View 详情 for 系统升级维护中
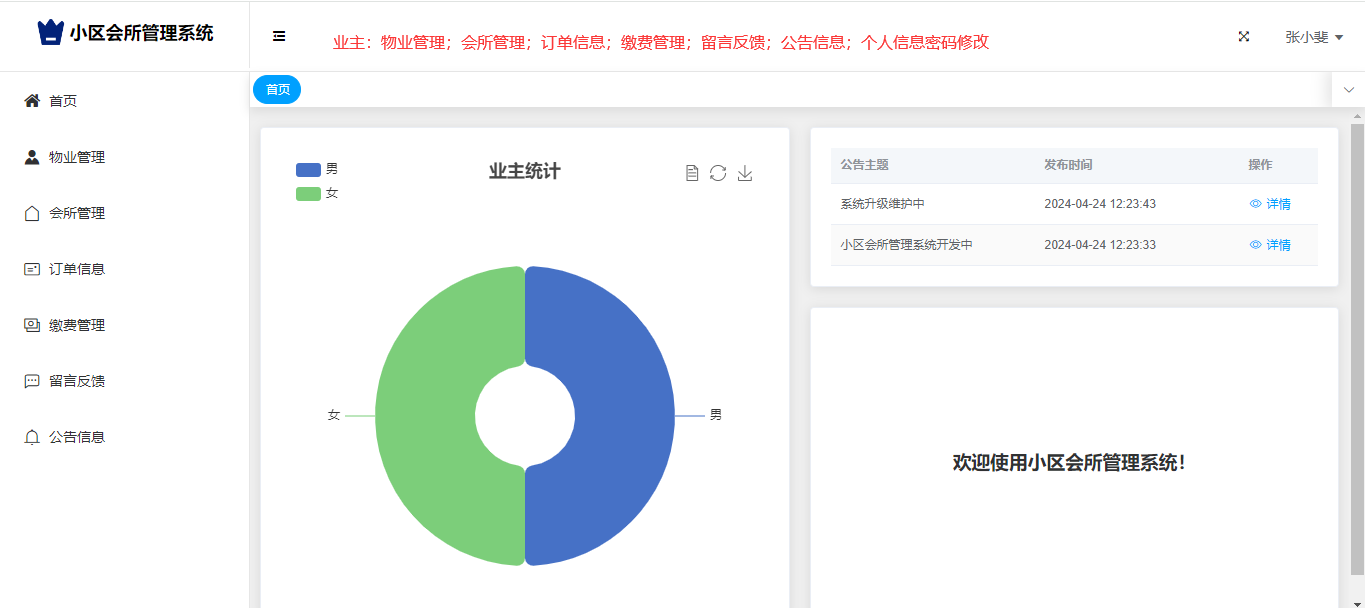Viewport: 1365px width, 608px height. point(1270,204)
